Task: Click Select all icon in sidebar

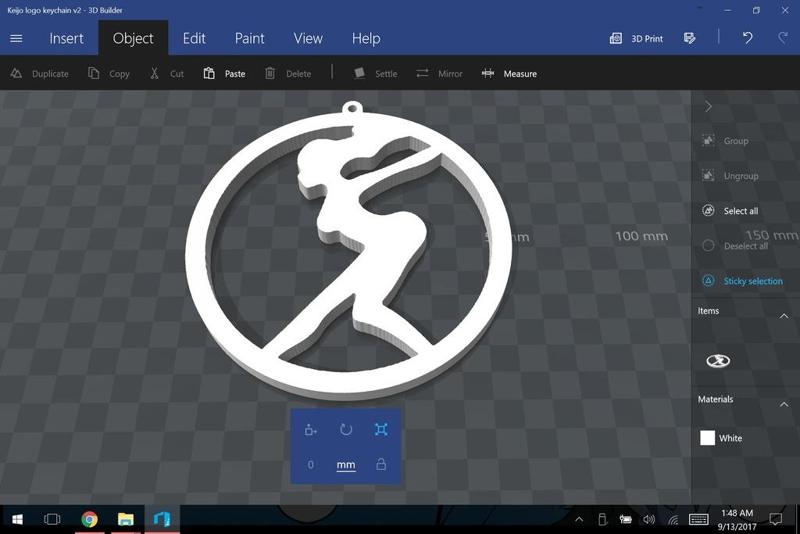Action: coord(708,211)
